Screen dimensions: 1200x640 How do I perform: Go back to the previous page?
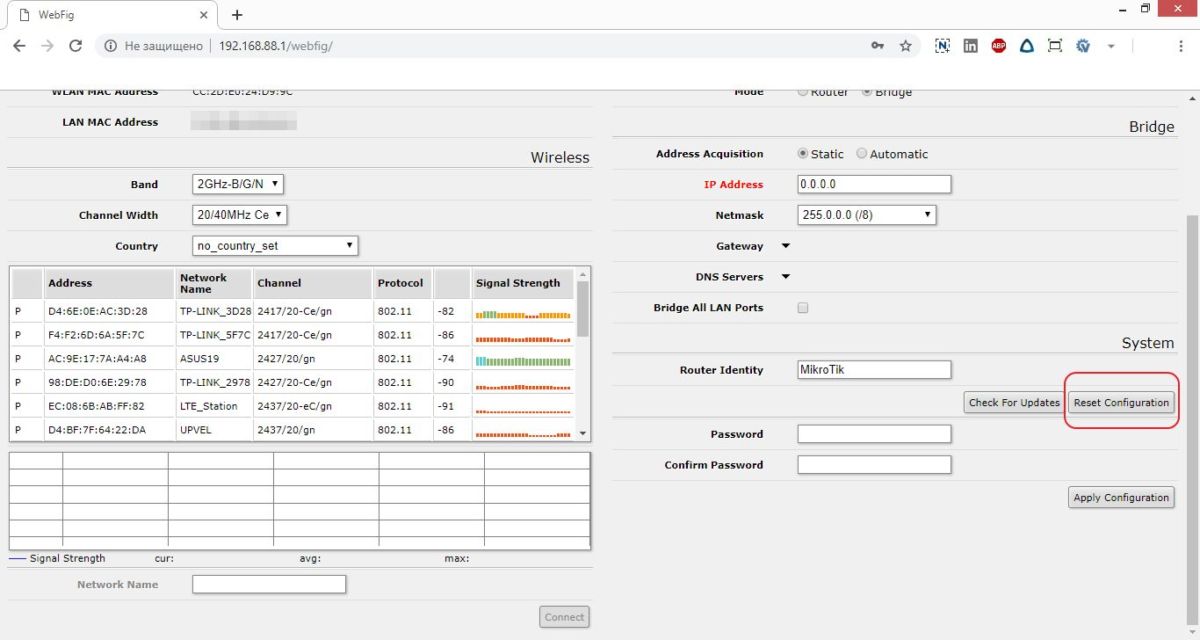pos(19,46)
